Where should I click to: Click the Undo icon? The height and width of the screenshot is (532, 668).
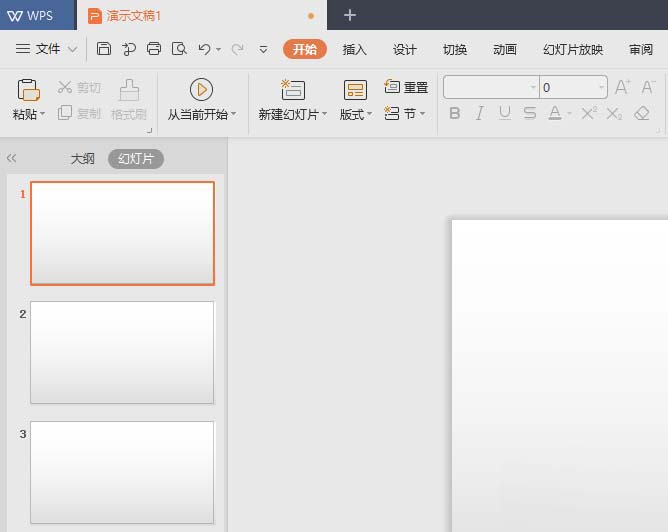(204, 49)
